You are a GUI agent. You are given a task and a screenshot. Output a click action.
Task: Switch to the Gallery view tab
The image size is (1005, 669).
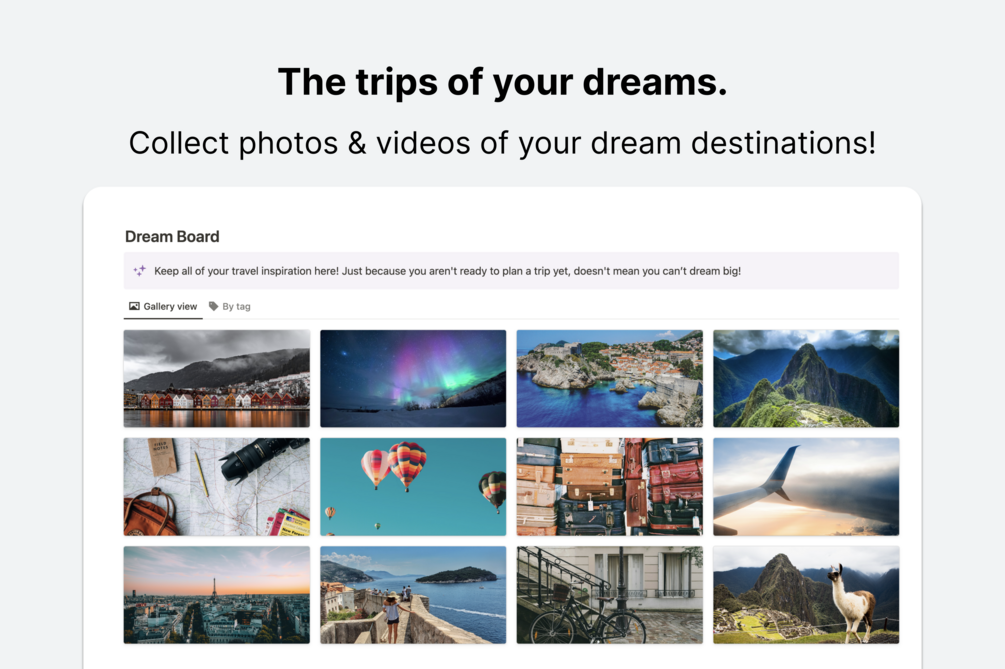tap(163, 306)
